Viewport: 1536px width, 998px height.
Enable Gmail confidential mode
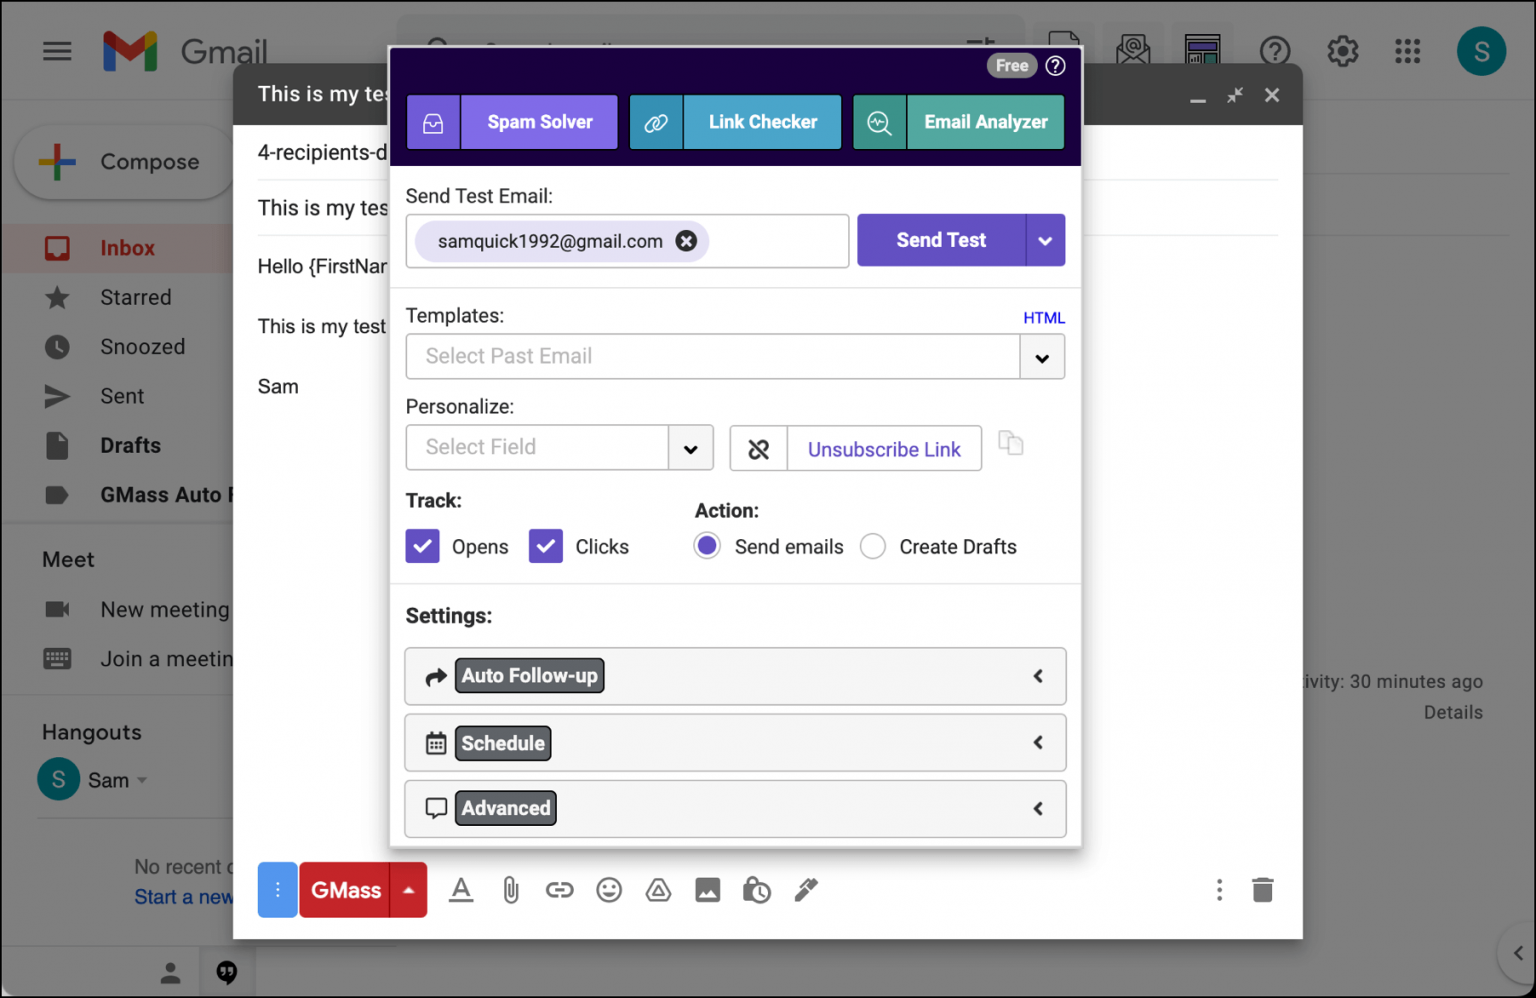[x=756, y=889]
